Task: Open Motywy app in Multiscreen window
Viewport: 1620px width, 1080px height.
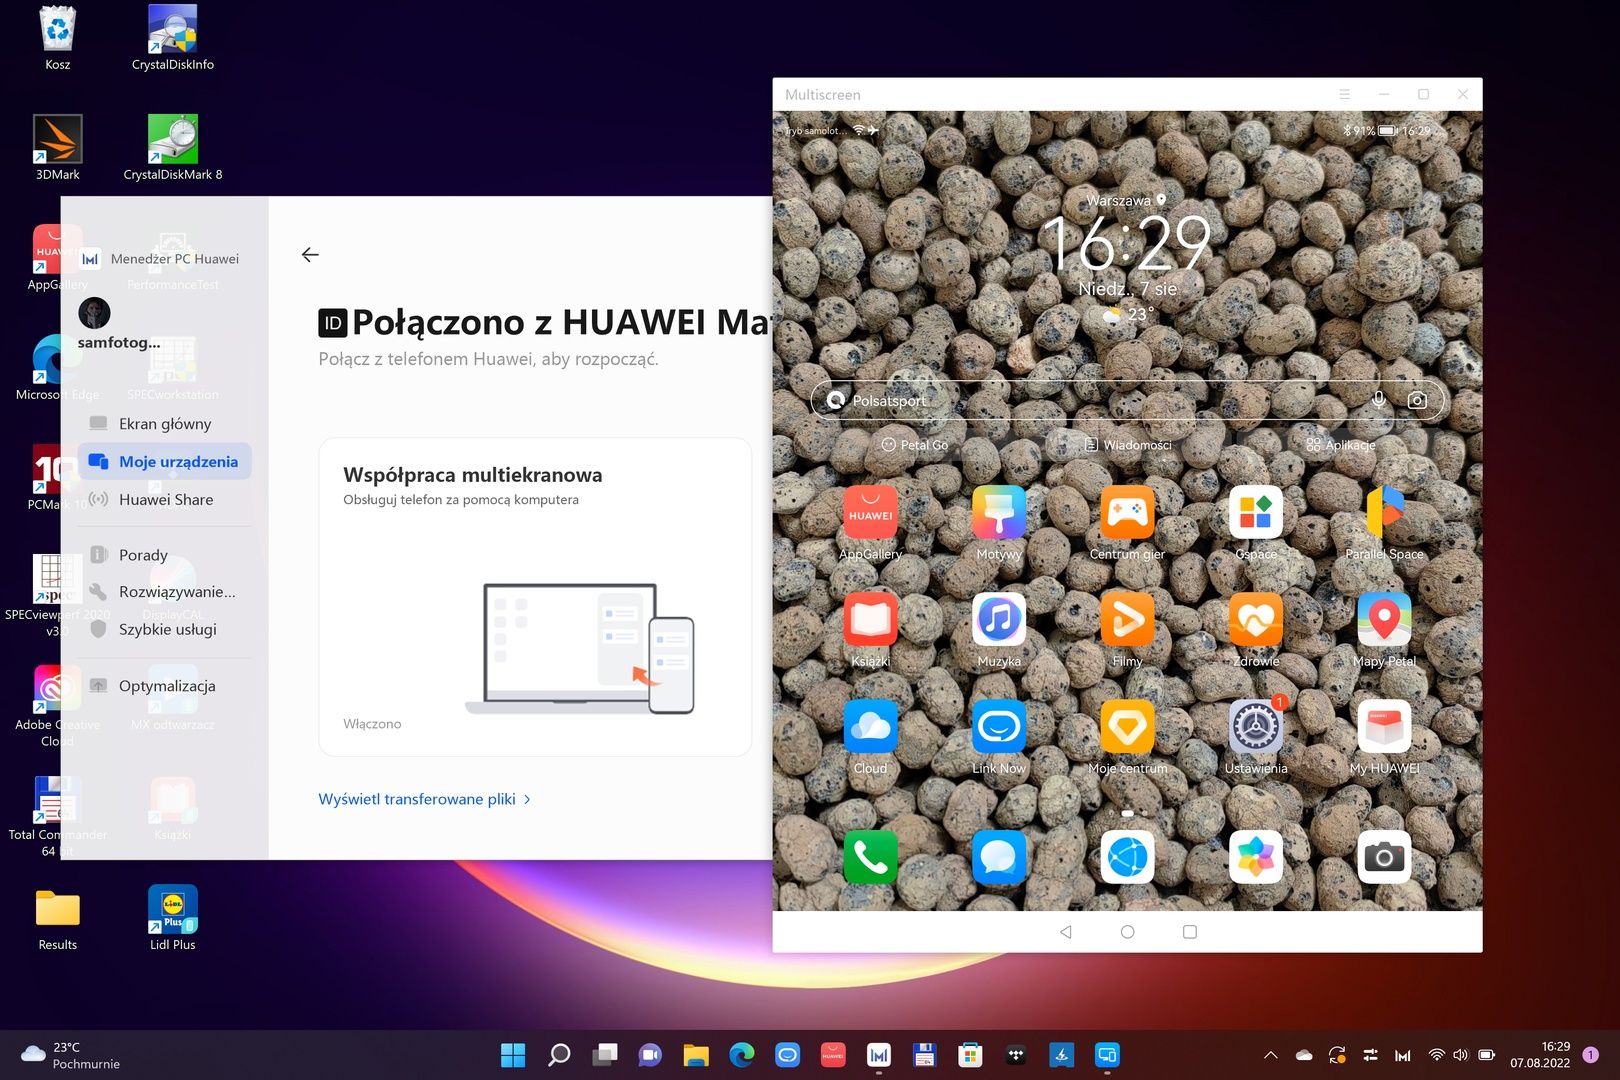Action: [999, 512]
